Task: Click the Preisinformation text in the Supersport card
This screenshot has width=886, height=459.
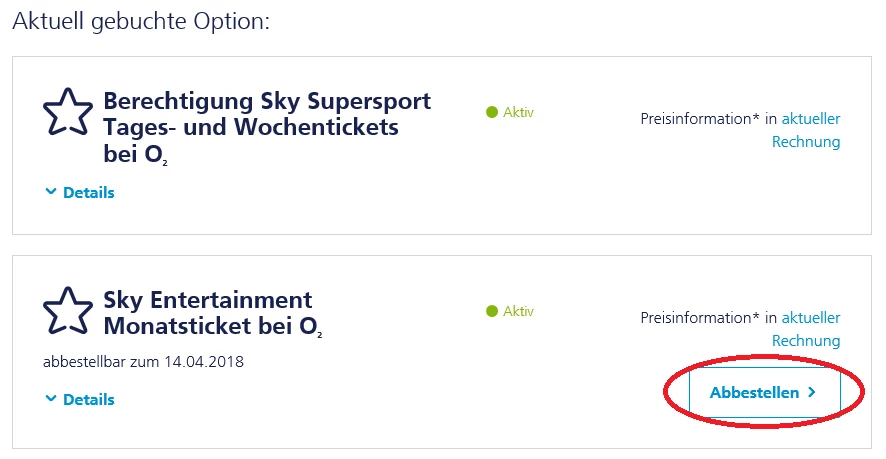Action: click(x=701, y=119)
